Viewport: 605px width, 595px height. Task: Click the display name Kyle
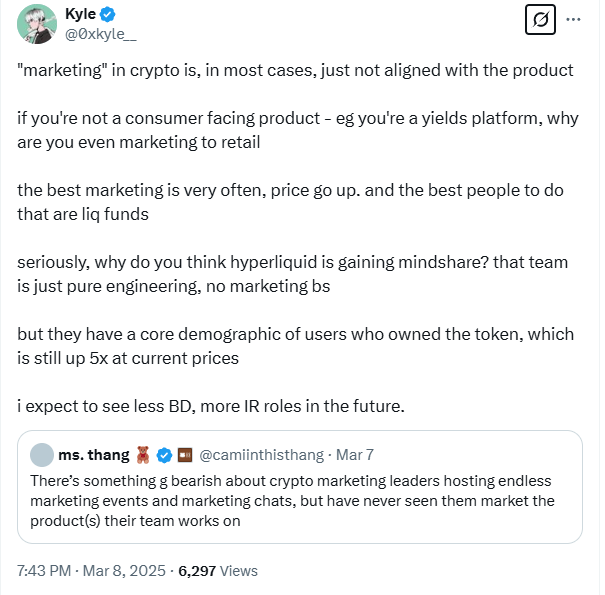80,14
